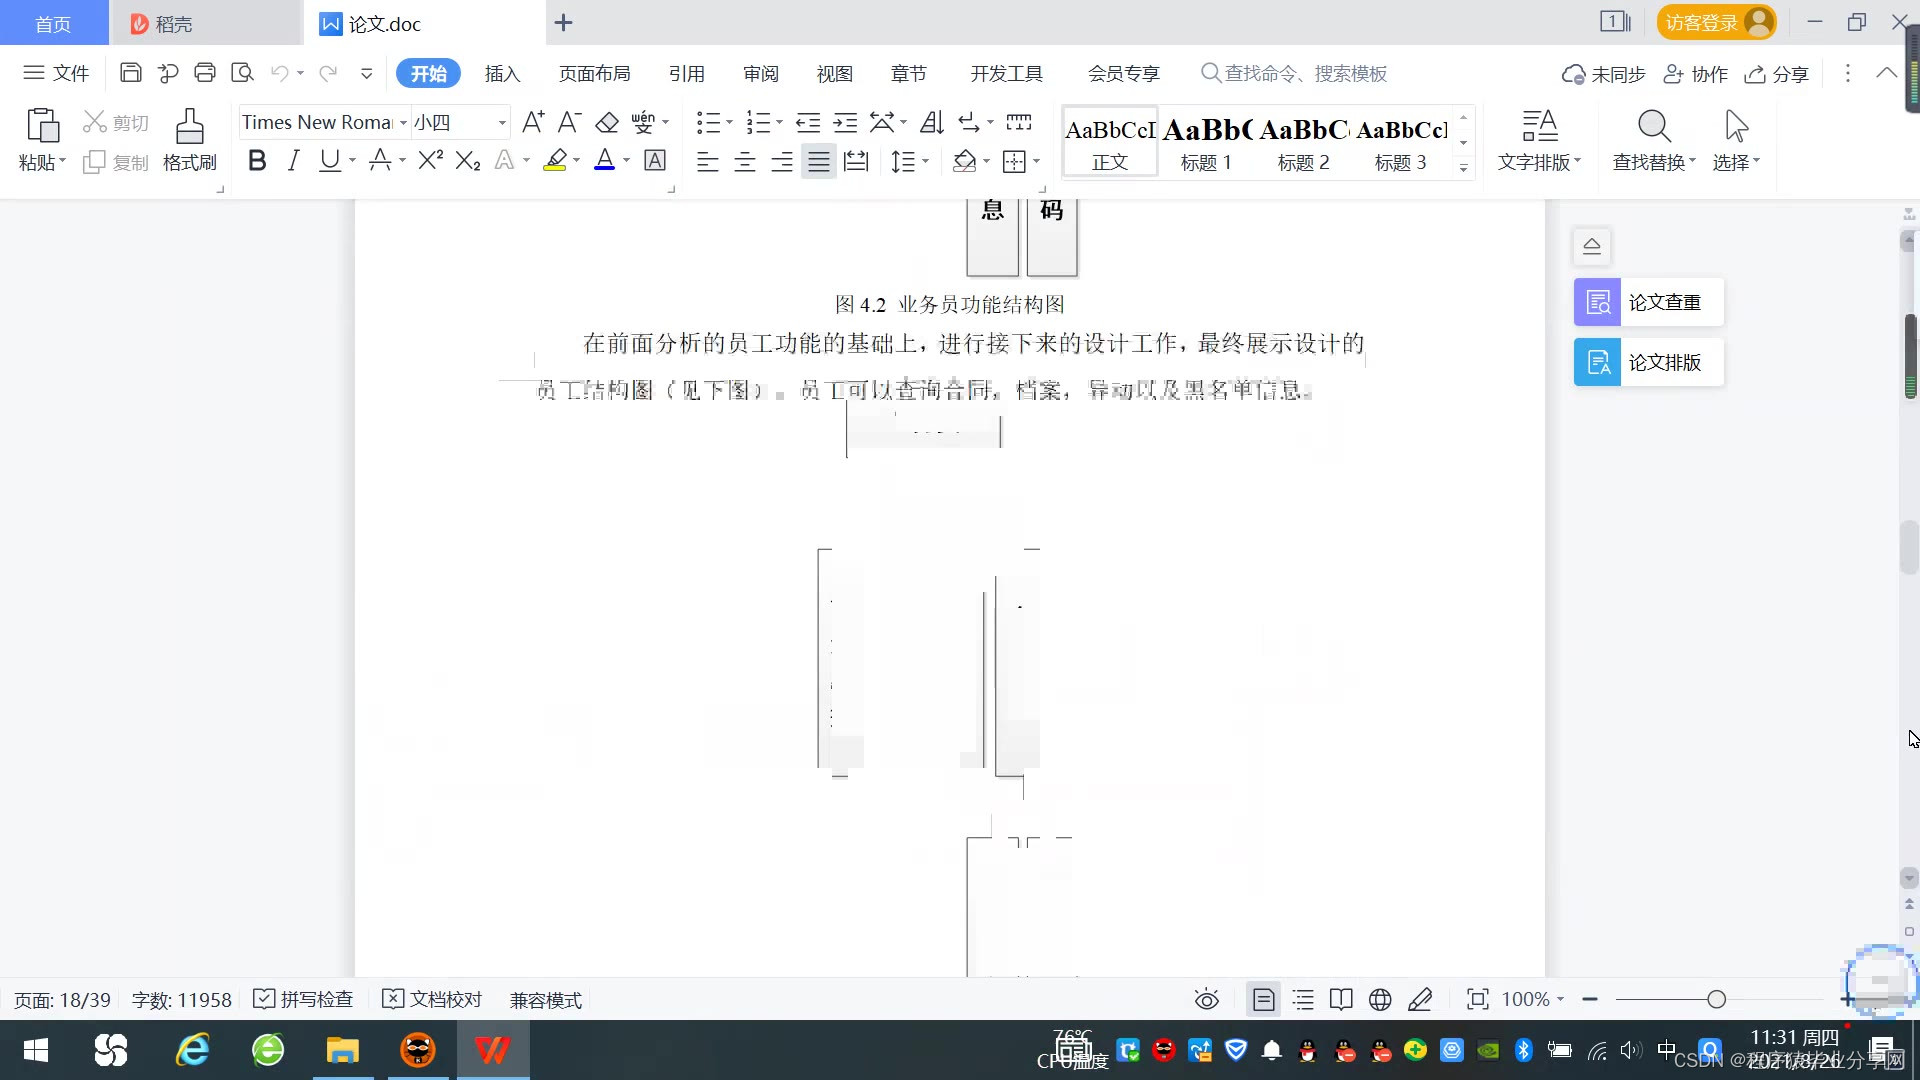Click the zoom slider handle
The height and width of the screenshot is (1080, 1920).
click(x=1717, y=1000)
